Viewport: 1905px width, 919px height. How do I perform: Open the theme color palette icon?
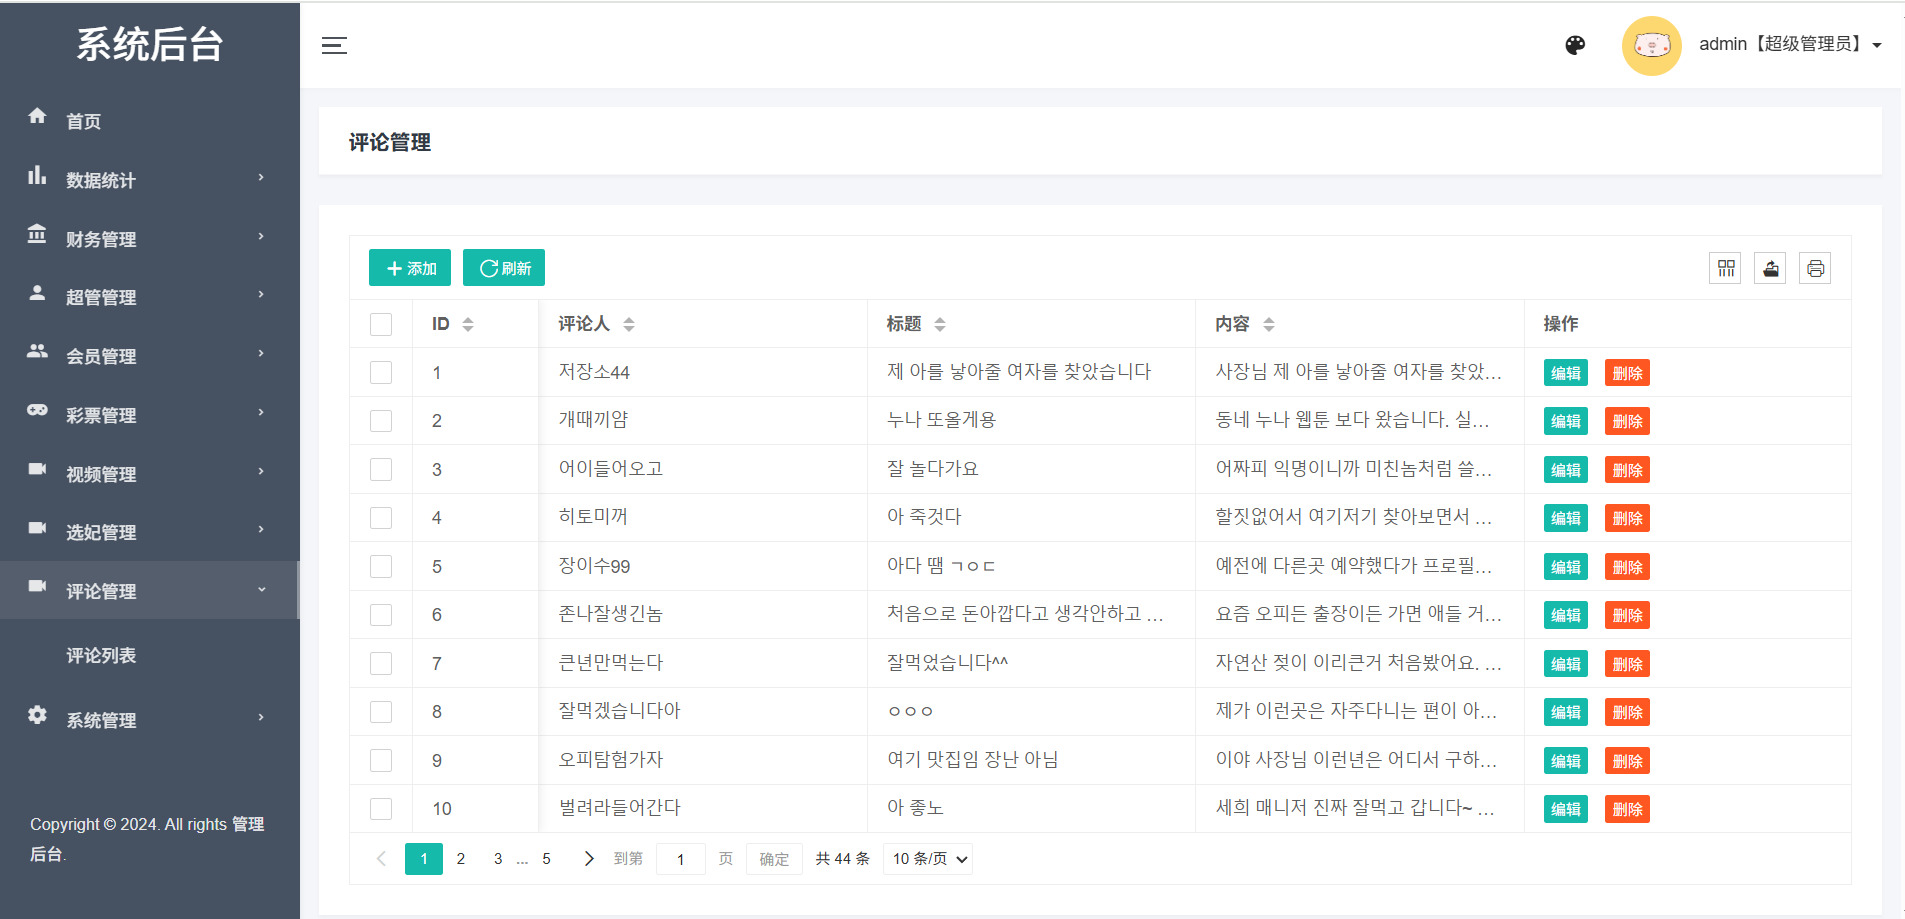[x=1575, y=45]
